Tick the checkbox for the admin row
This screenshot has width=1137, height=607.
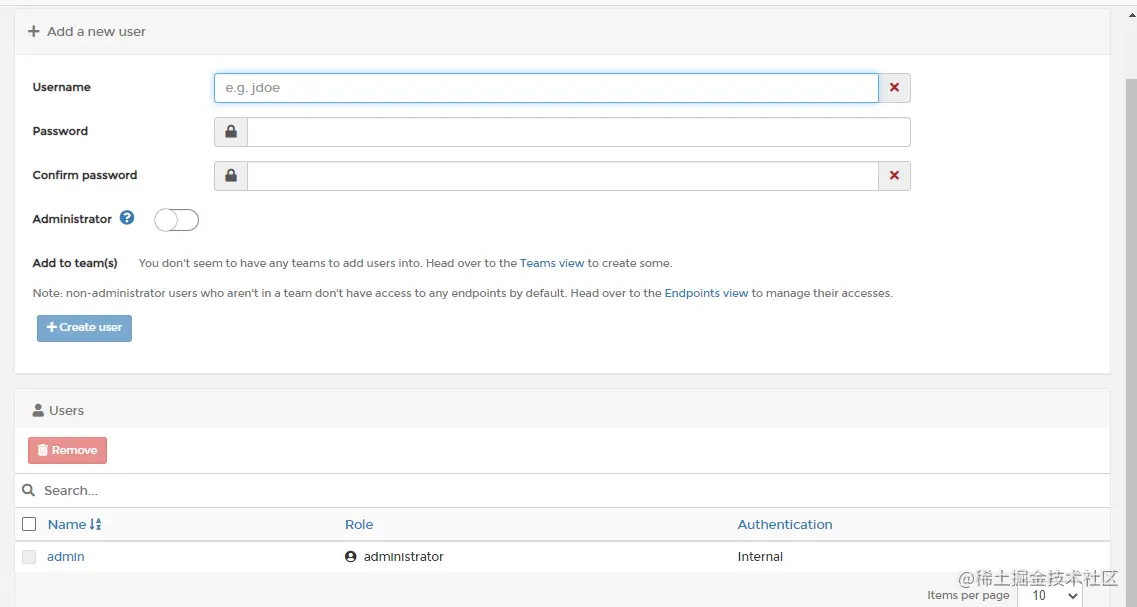point(29,557)
